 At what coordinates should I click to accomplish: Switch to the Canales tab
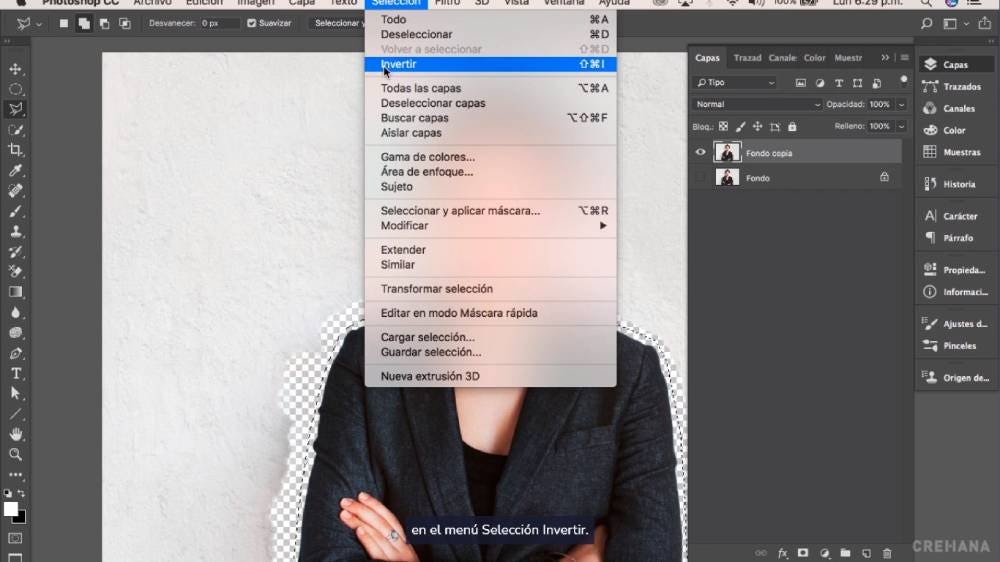pos(782,58)
